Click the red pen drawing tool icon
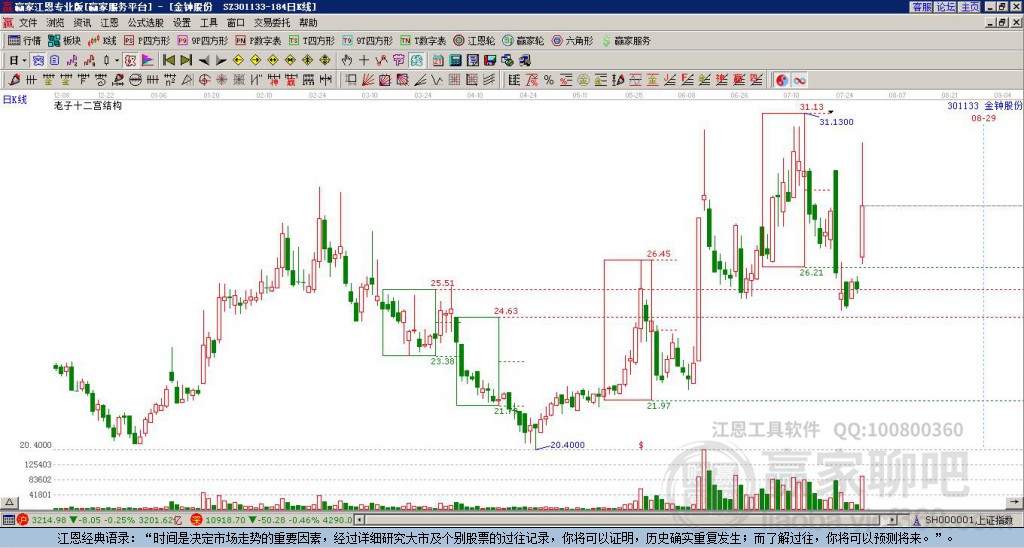 pyautogui.click(x=14, y=80)
